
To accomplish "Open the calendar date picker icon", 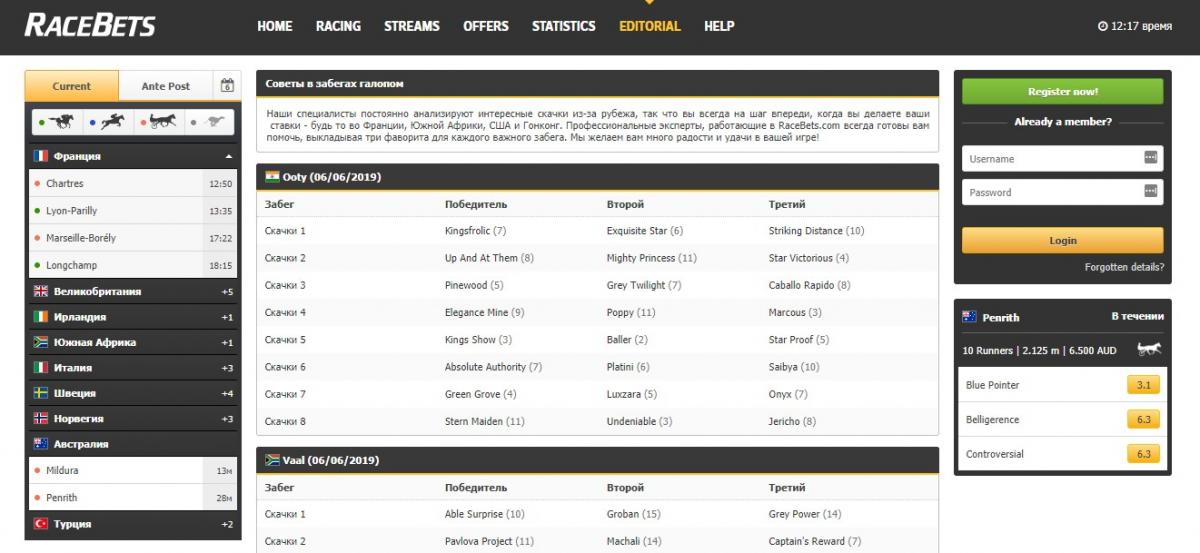I will (228, 86).
